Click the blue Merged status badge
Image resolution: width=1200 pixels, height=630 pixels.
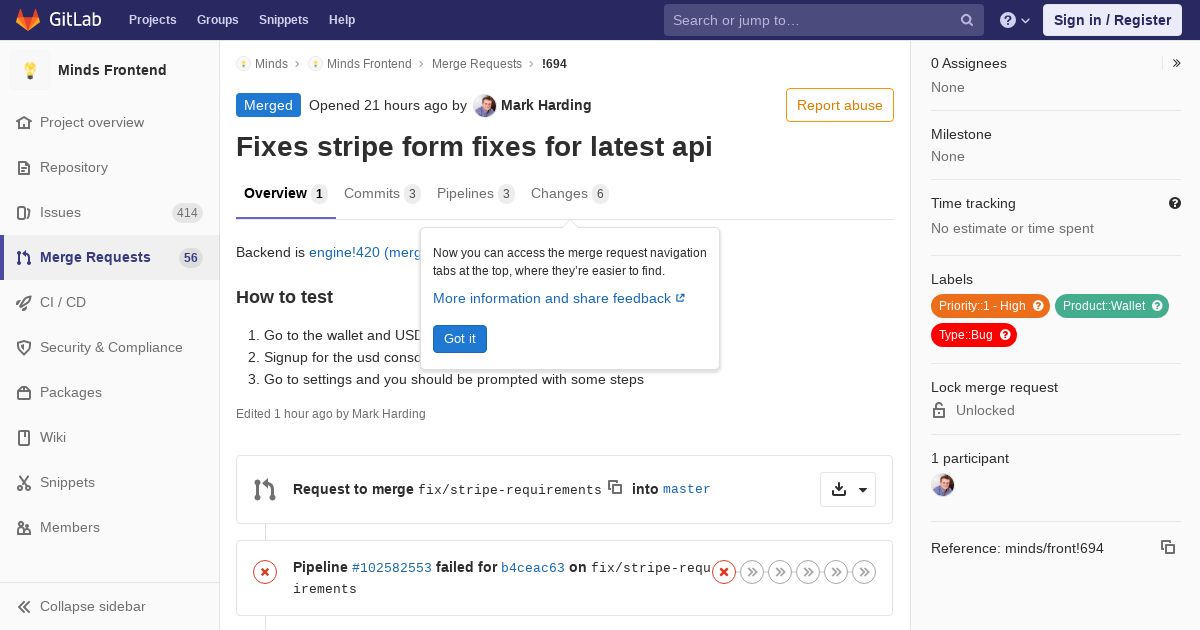268,105
